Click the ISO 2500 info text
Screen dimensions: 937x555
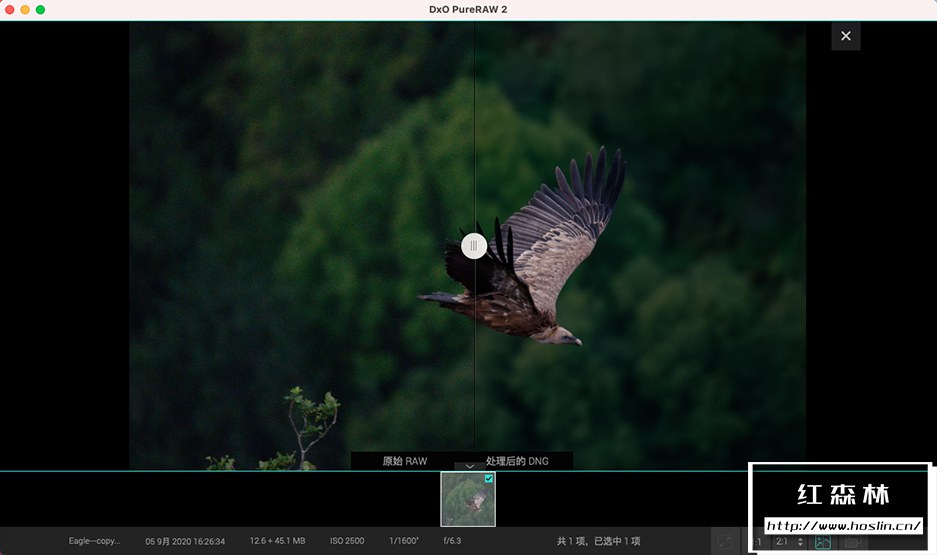point(347,541)
